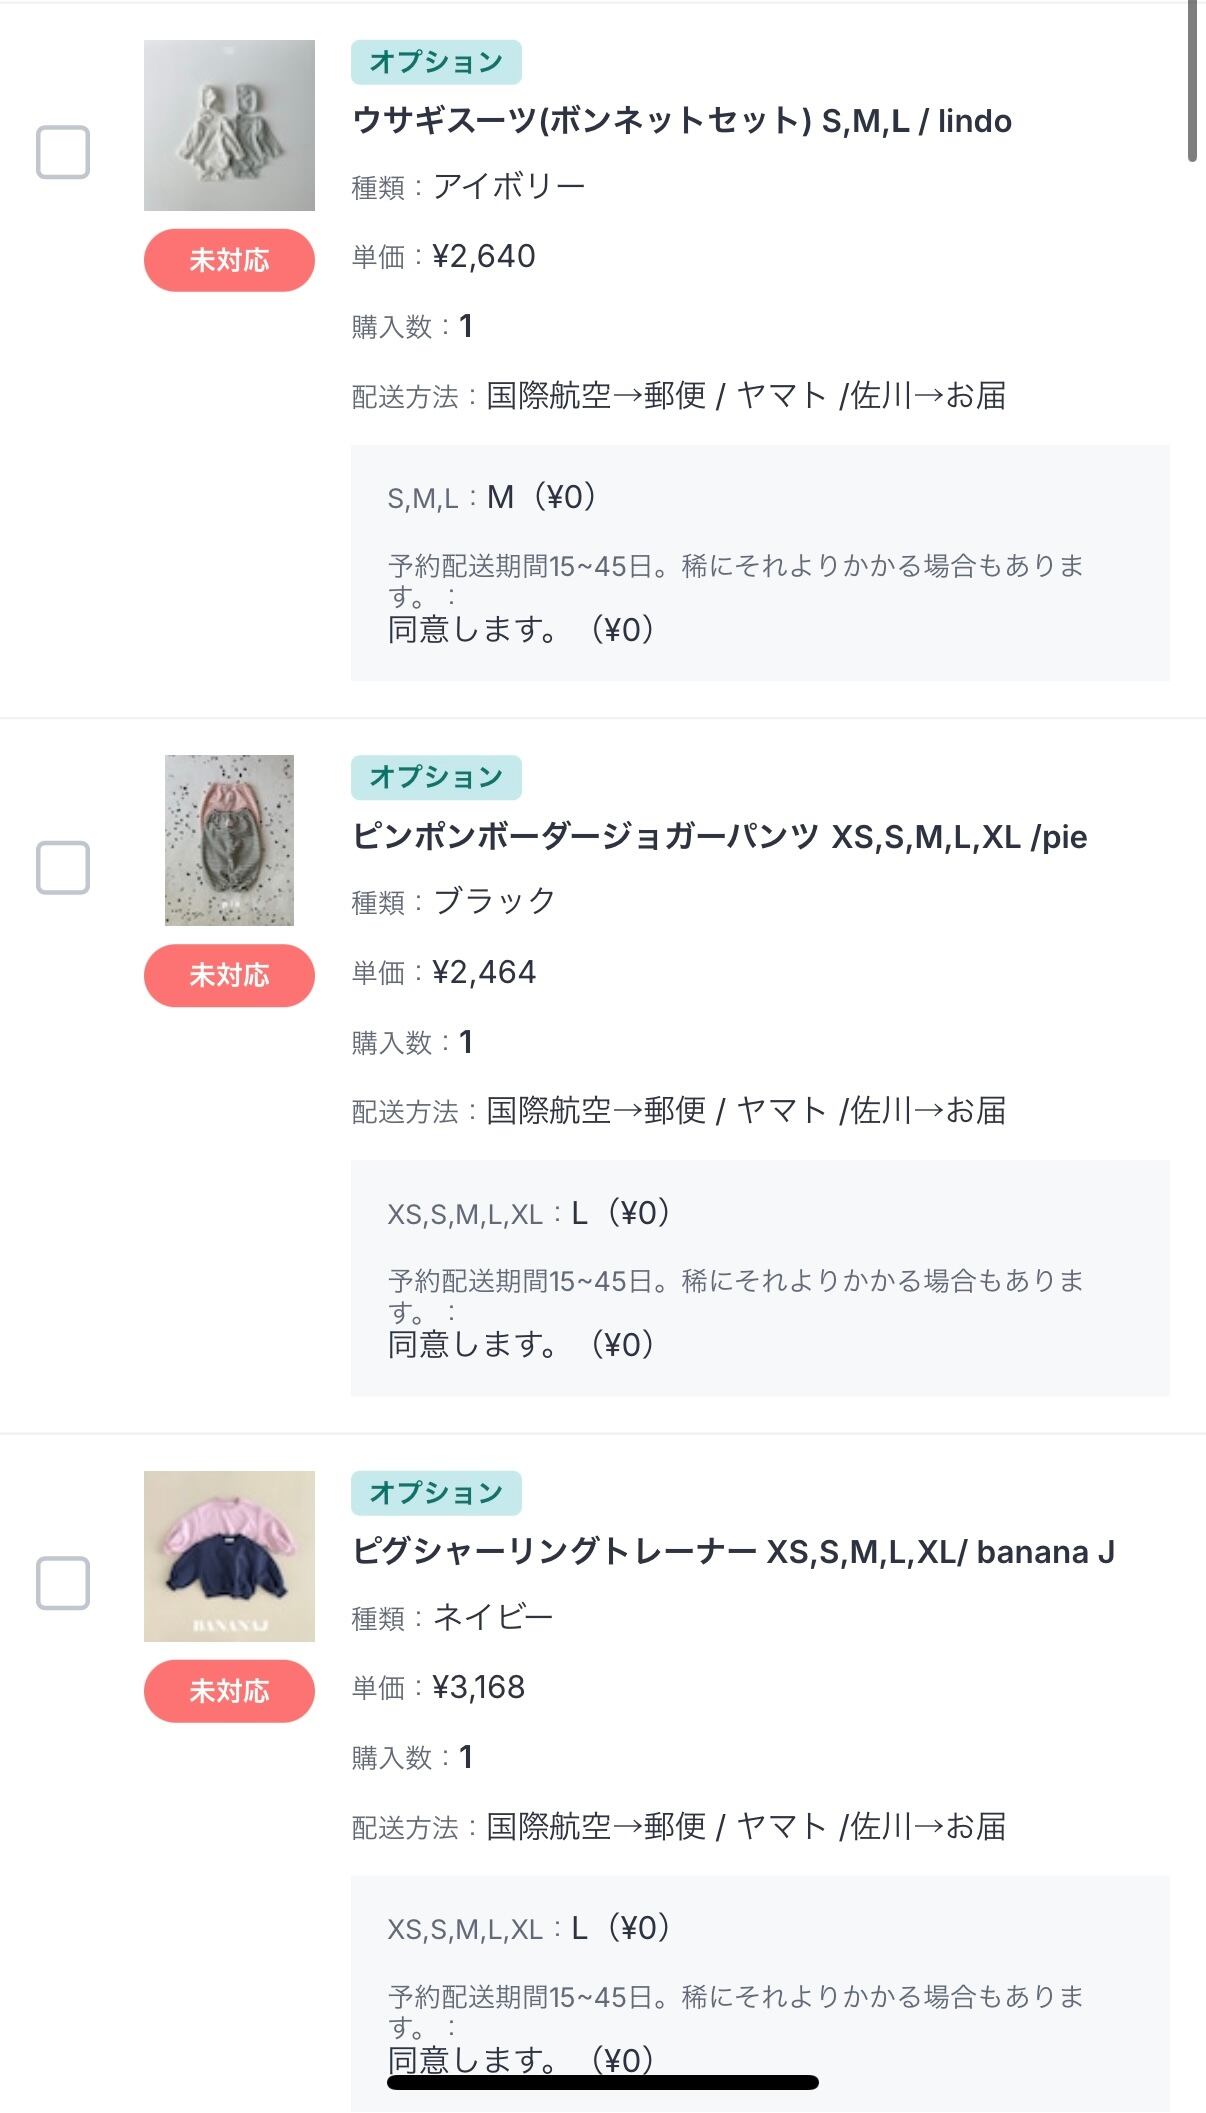Click オプション tag above ウサギスーツ title

coord(436,62)
